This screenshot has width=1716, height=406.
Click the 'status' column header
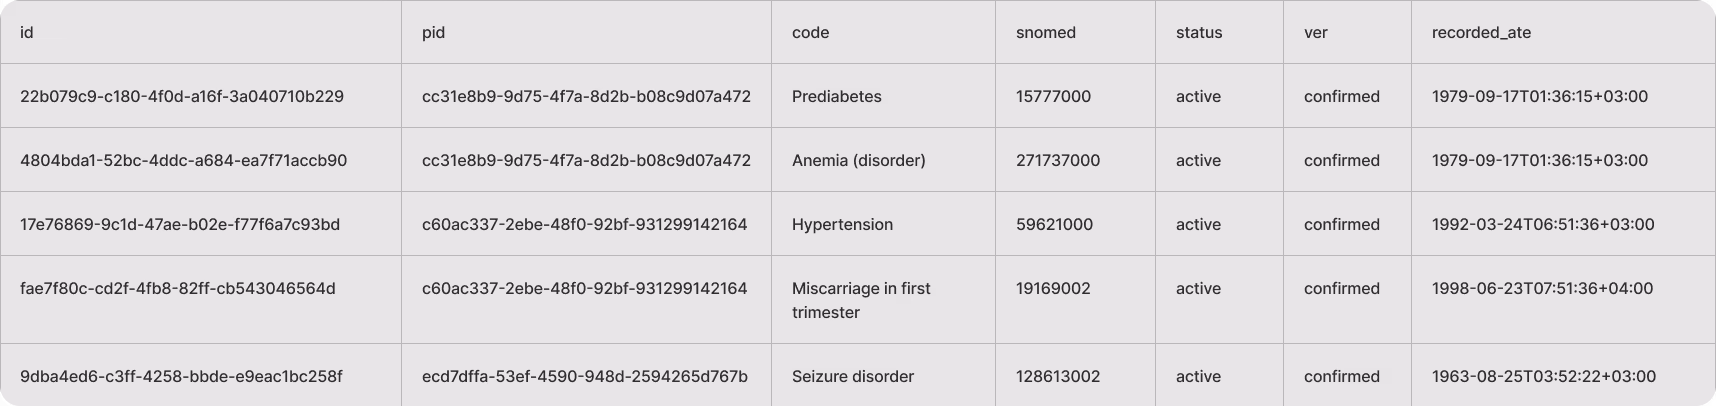tap(1198, 33)
